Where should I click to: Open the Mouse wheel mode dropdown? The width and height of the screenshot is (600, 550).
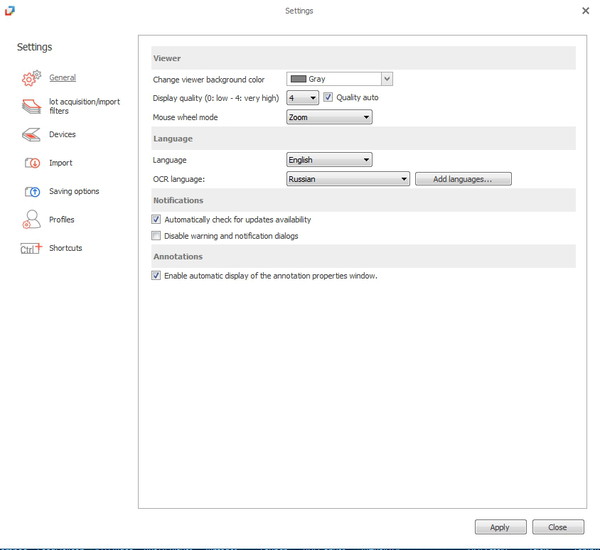(x=329, y=117)
